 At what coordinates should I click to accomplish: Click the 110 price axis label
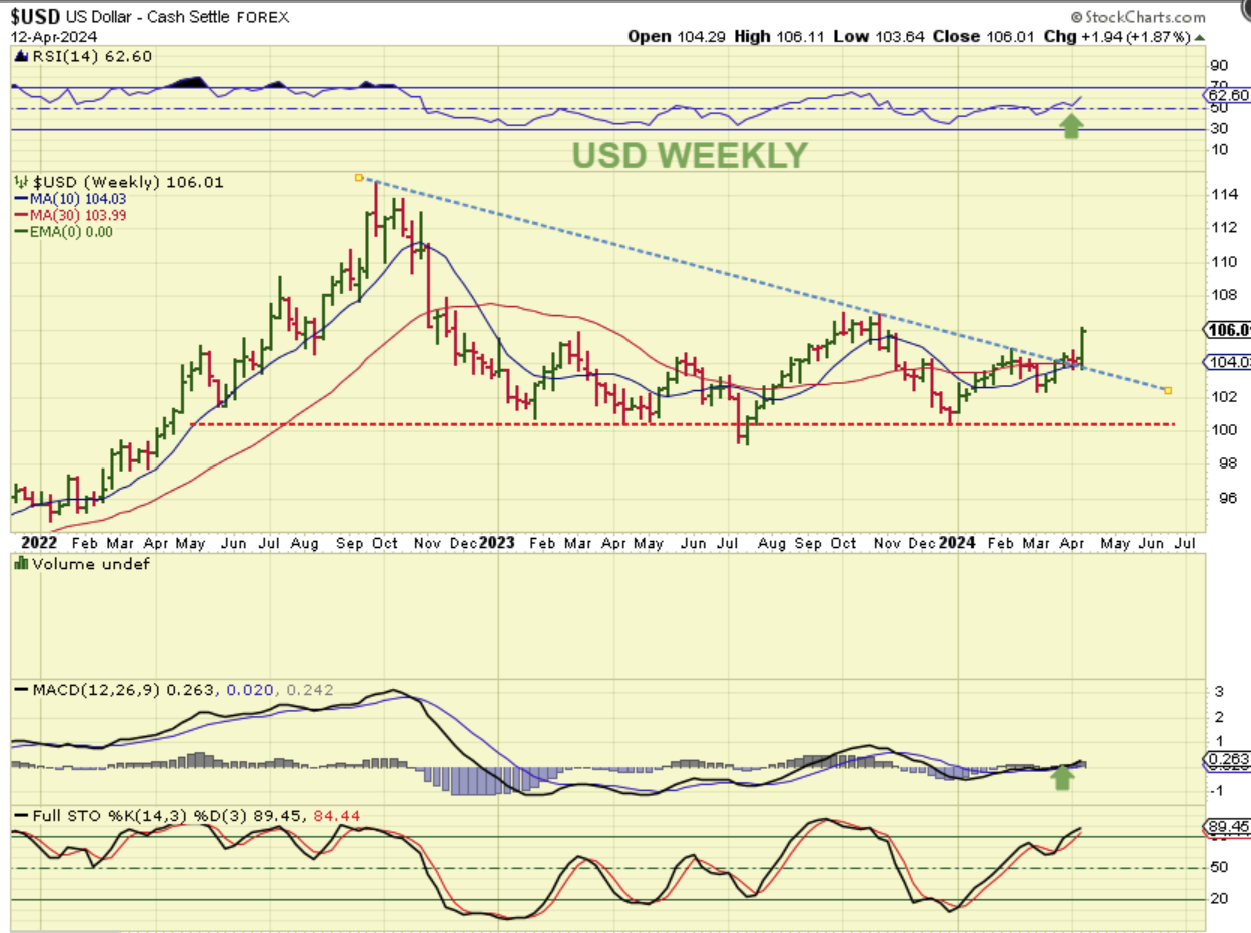(x=1225, y=261)
